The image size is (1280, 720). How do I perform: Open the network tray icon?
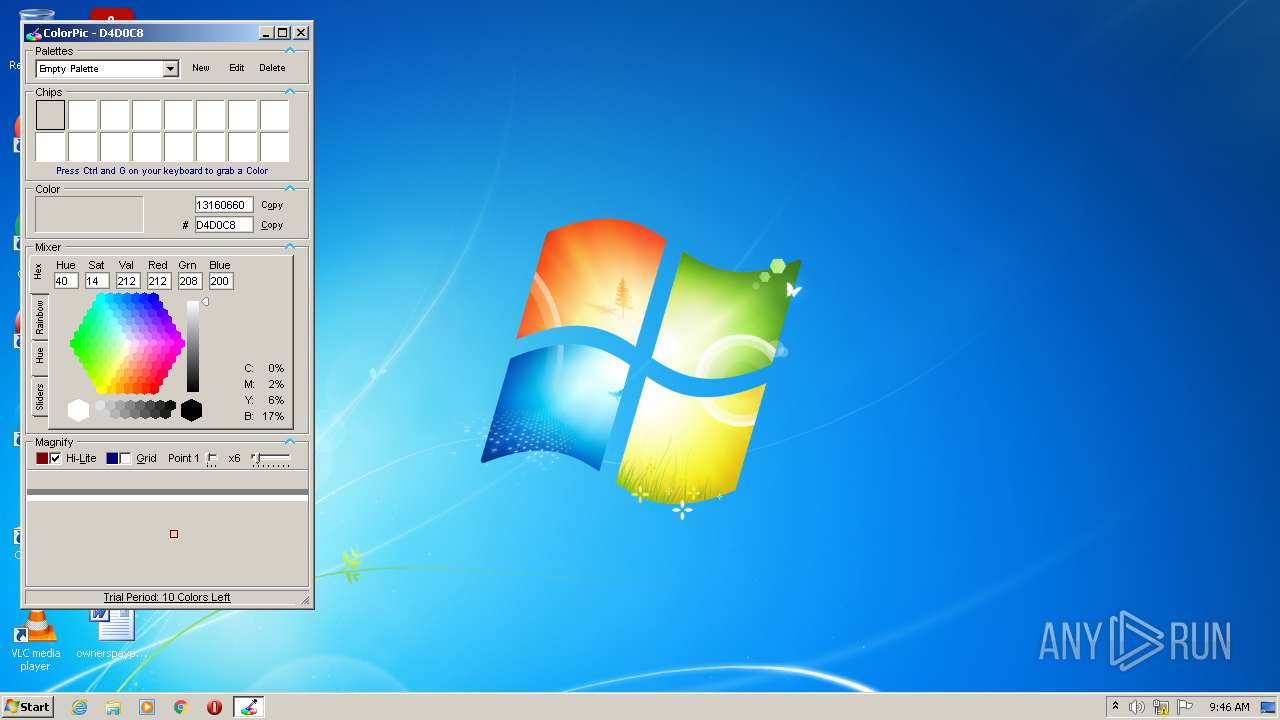[1161, 707]
